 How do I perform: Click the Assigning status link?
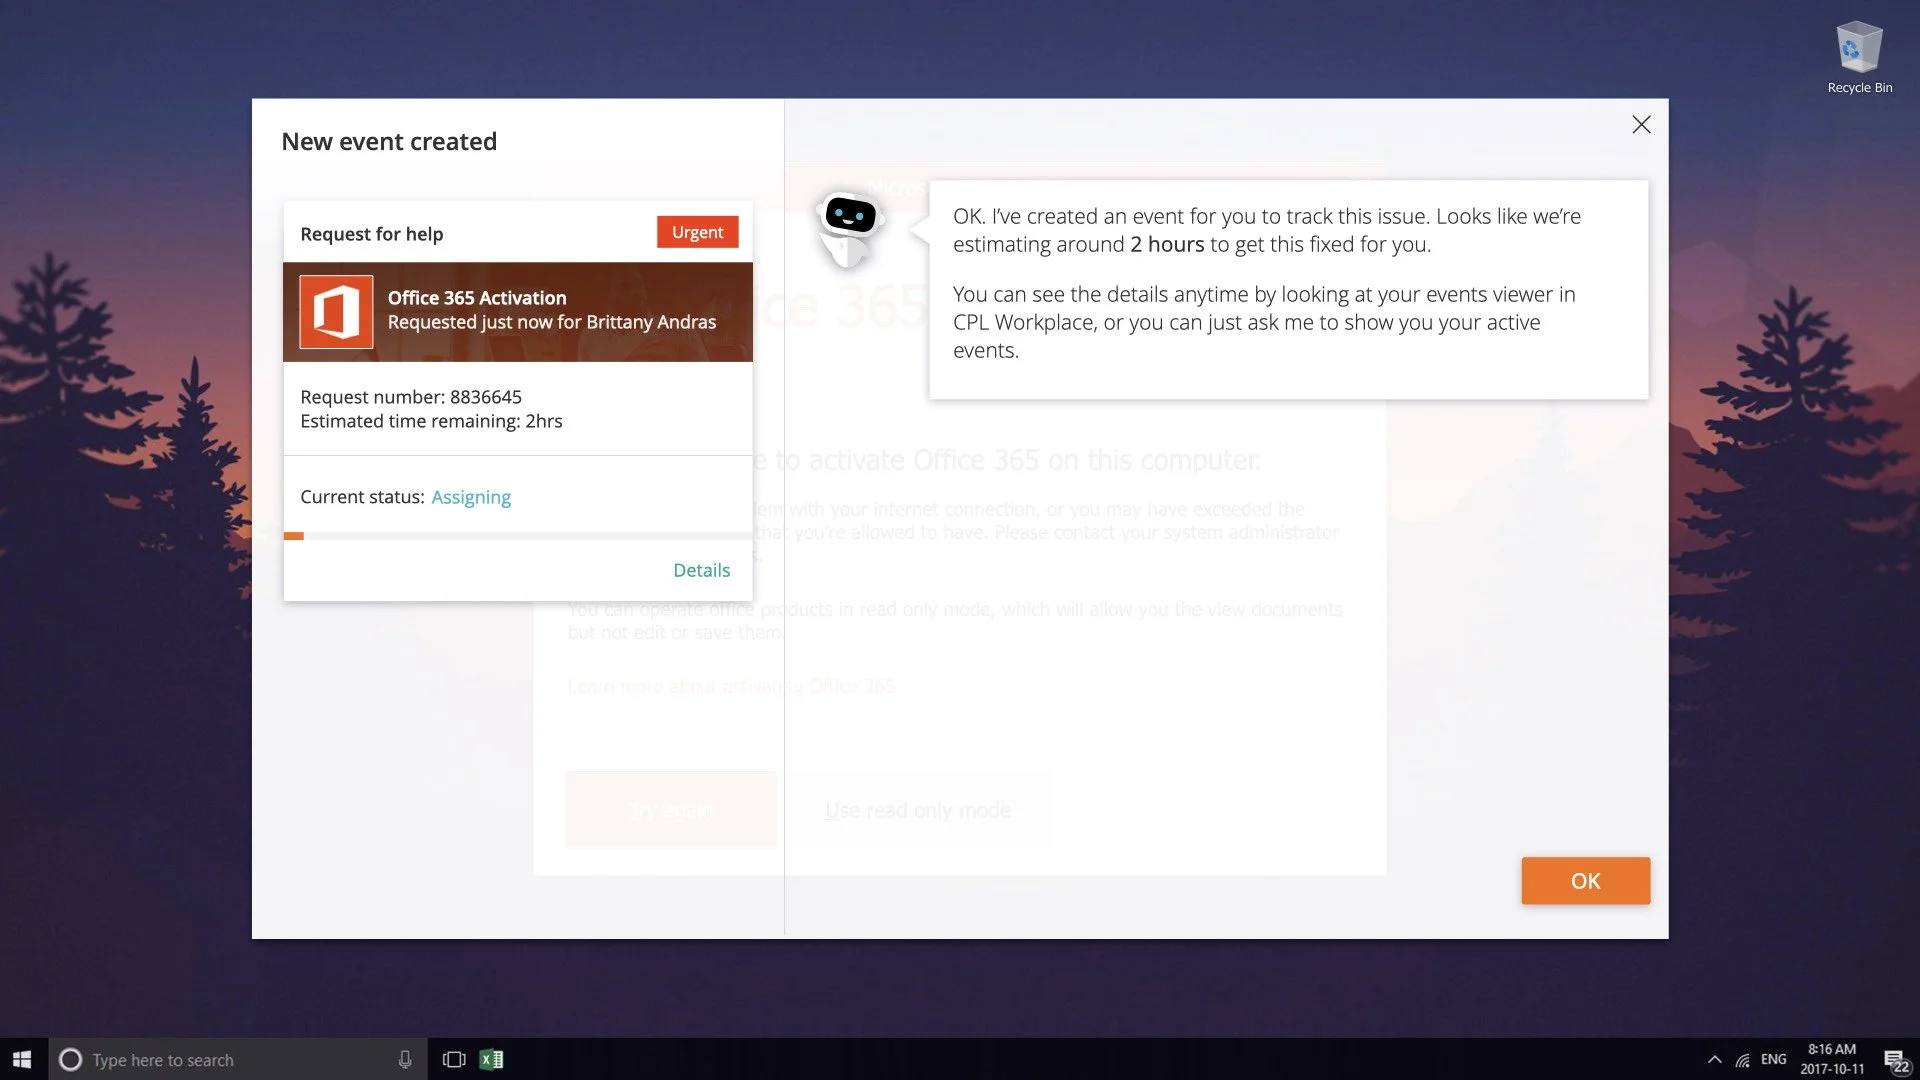[x=471, y=497]
